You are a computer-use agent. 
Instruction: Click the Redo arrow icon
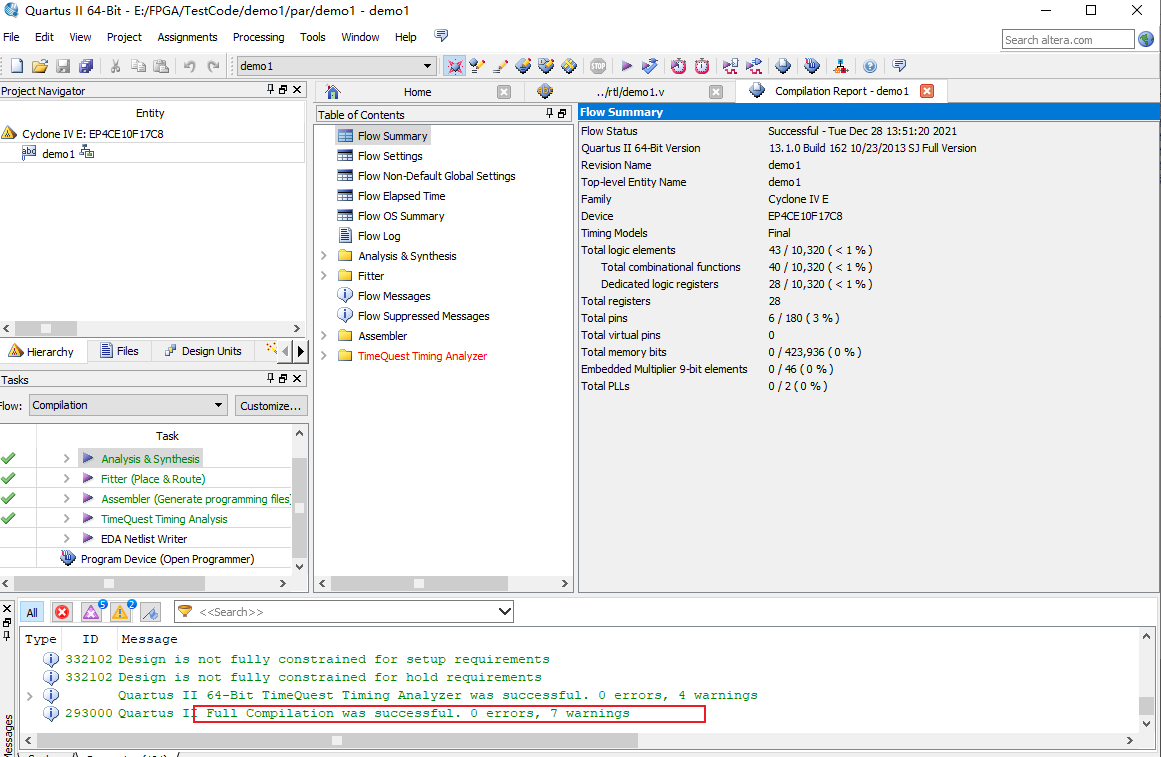coord(213,66)
